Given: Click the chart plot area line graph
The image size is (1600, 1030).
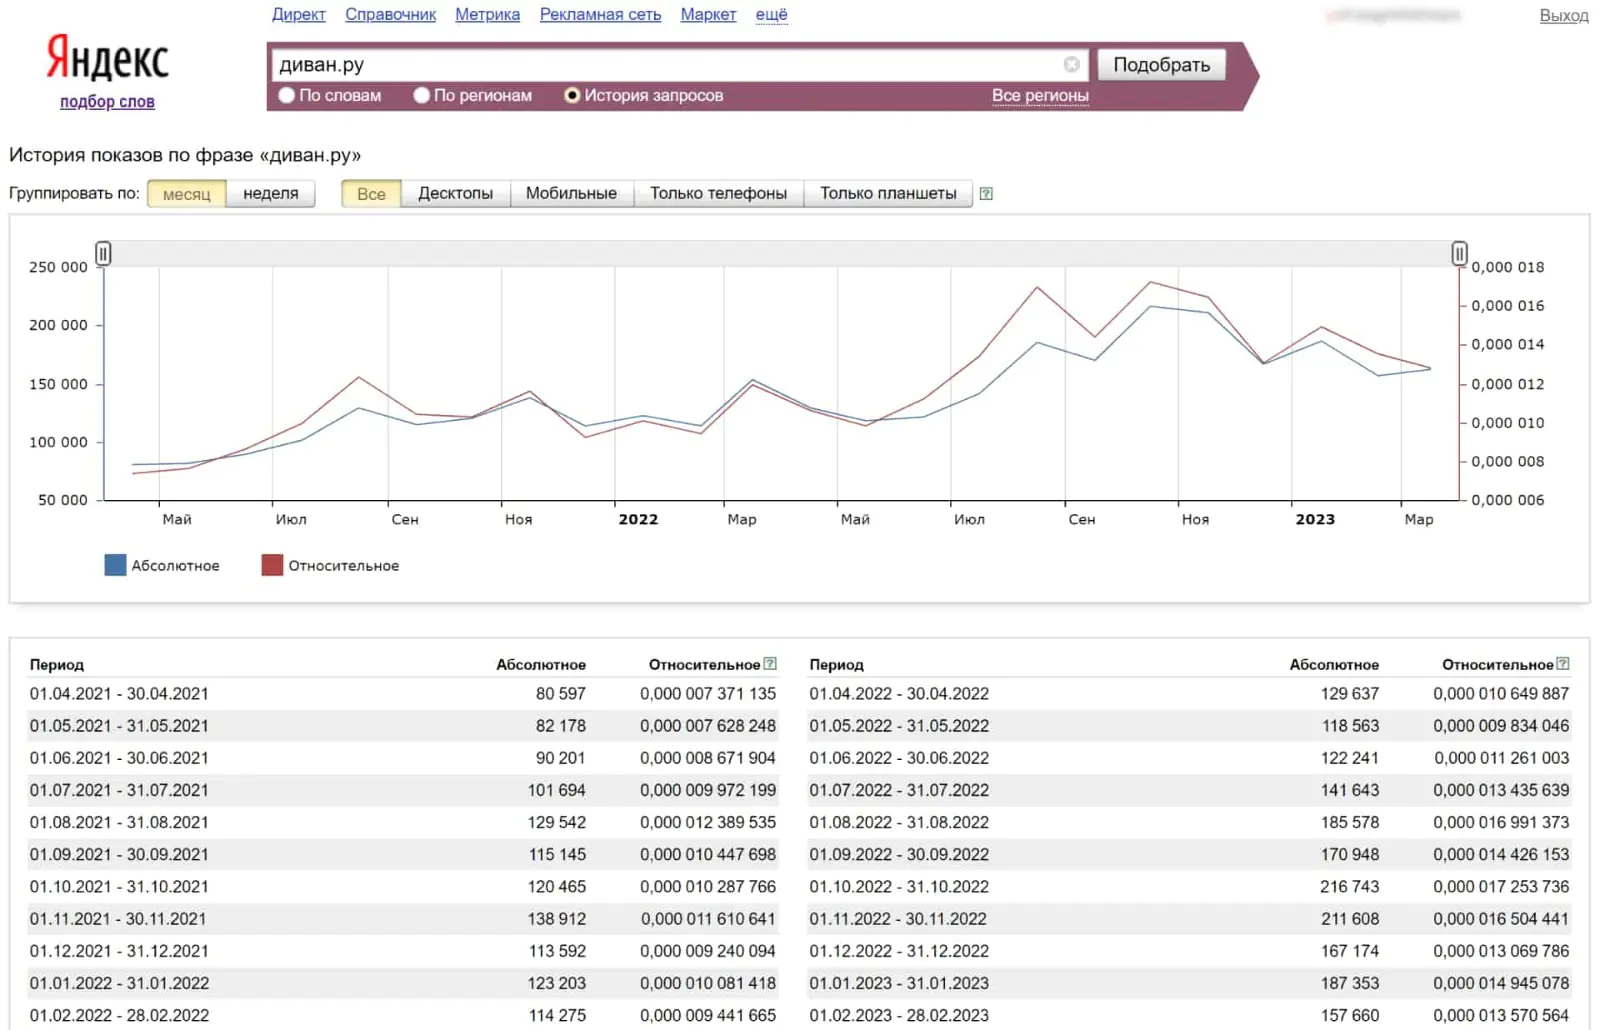Looking at the screenshot, I should click(781, 384).
